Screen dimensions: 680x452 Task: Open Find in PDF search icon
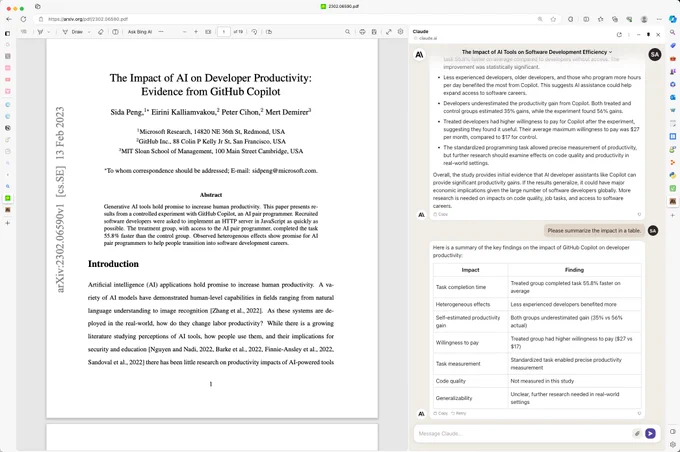(347, 32)
